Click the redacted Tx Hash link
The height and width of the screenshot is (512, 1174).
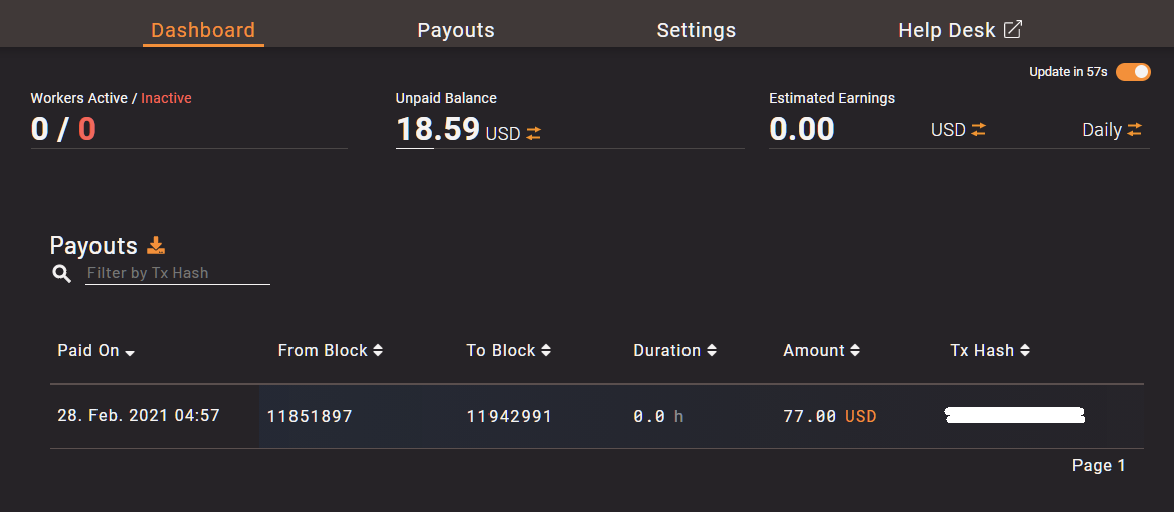1015,415
